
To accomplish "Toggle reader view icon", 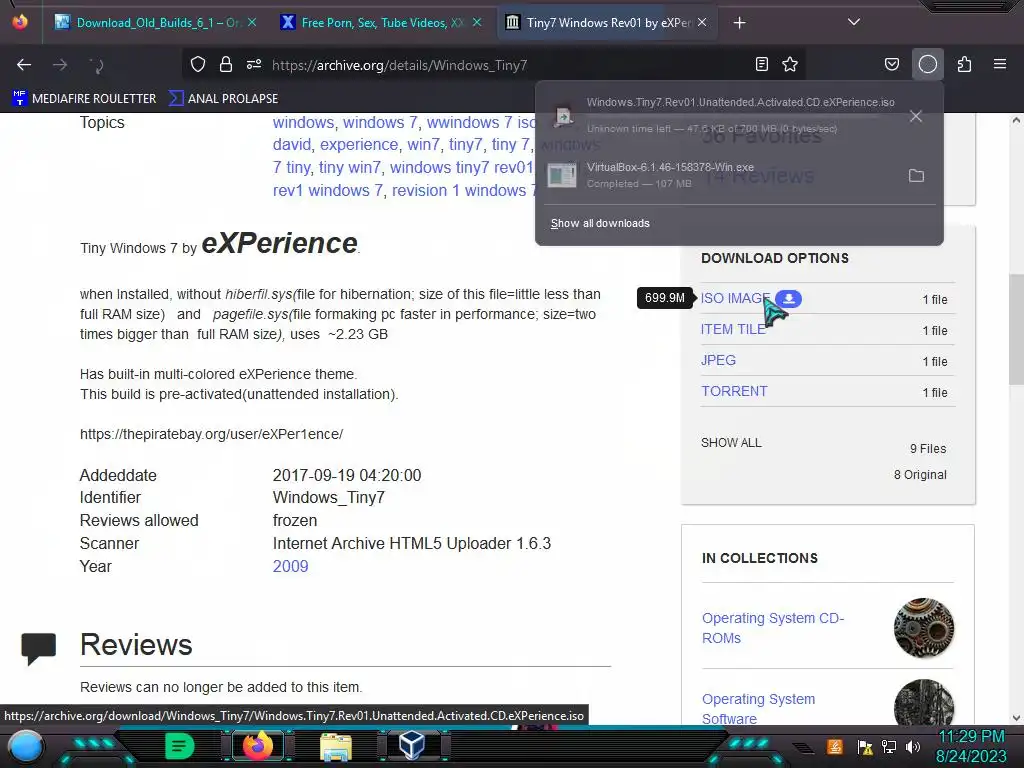I will tap(761, 64).
